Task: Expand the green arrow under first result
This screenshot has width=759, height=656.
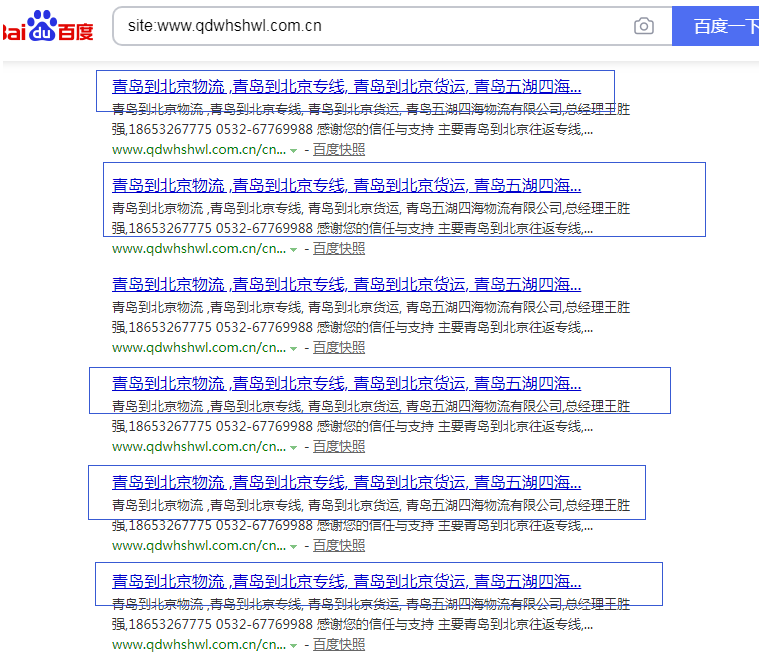Action: click(294, 151)
